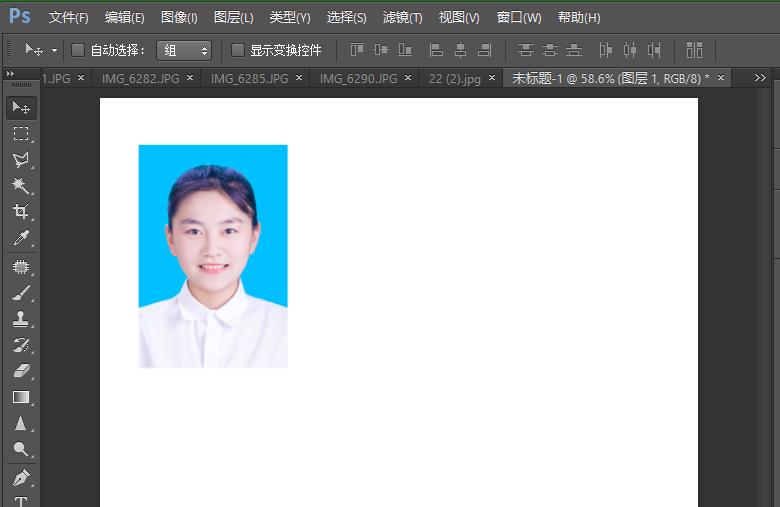Open the 帮助(H) menu
The width and height of the screenshot is (780, 507).
tap(579, 17)
